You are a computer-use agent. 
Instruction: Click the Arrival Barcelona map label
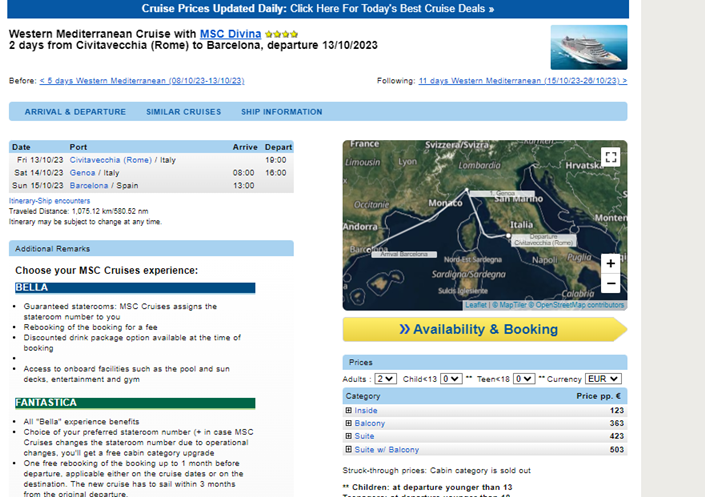pyautogui.click(x=404, y=254)
